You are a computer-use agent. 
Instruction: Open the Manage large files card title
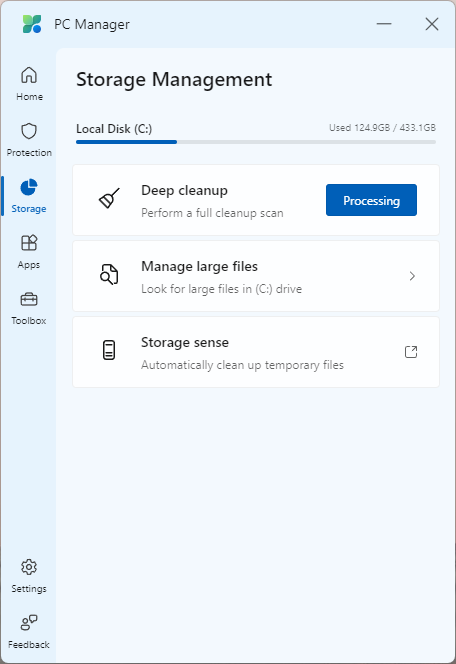point(199,266)
